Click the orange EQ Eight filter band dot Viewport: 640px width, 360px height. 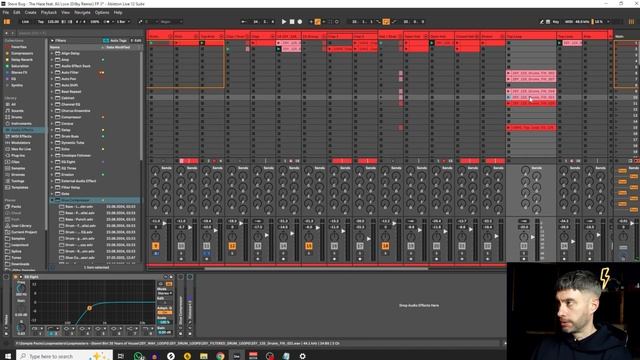click(89, 308)
